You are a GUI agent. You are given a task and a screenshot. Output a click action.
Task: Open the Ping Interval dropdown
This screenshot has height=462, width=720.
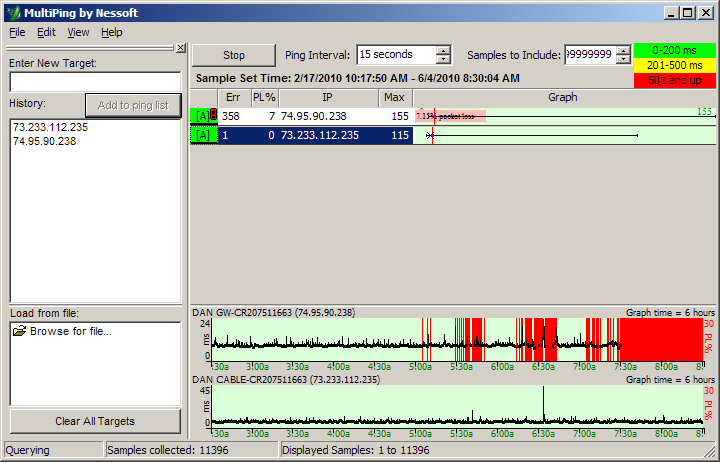point(396,55)
